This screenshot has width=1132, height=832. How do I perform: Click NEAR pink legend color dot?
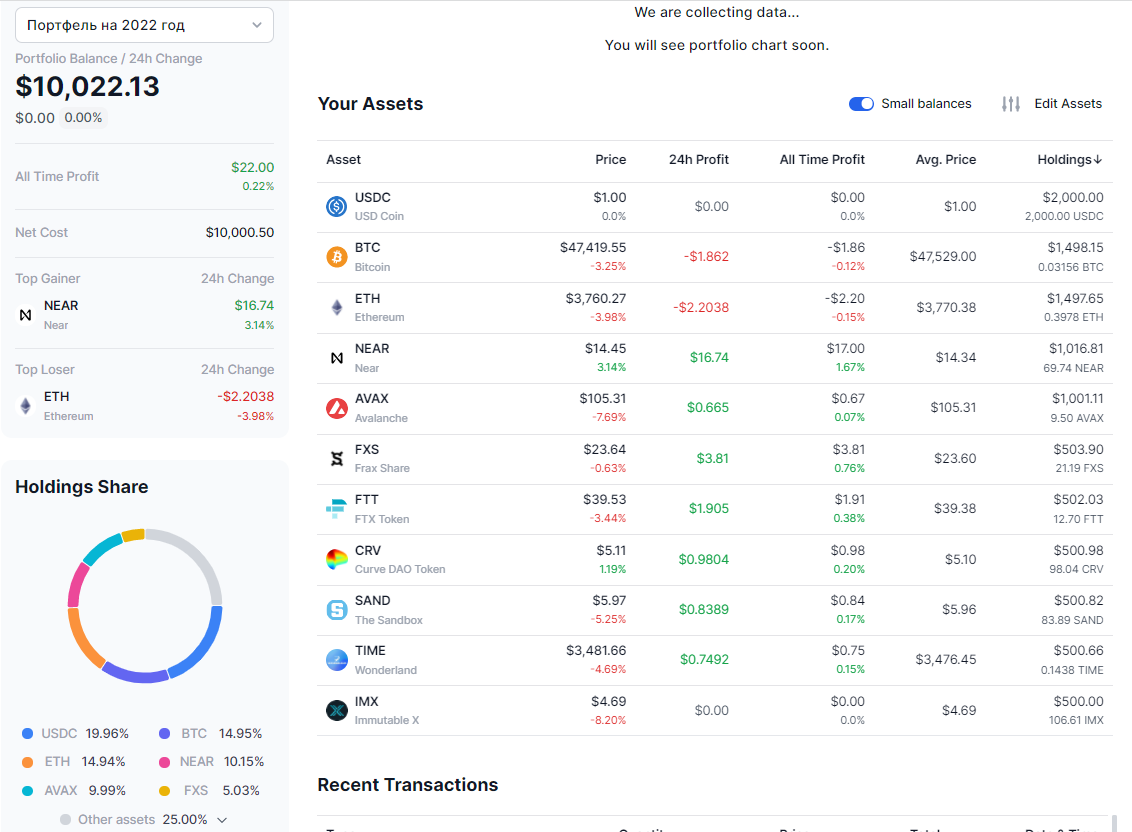(165, 762)
